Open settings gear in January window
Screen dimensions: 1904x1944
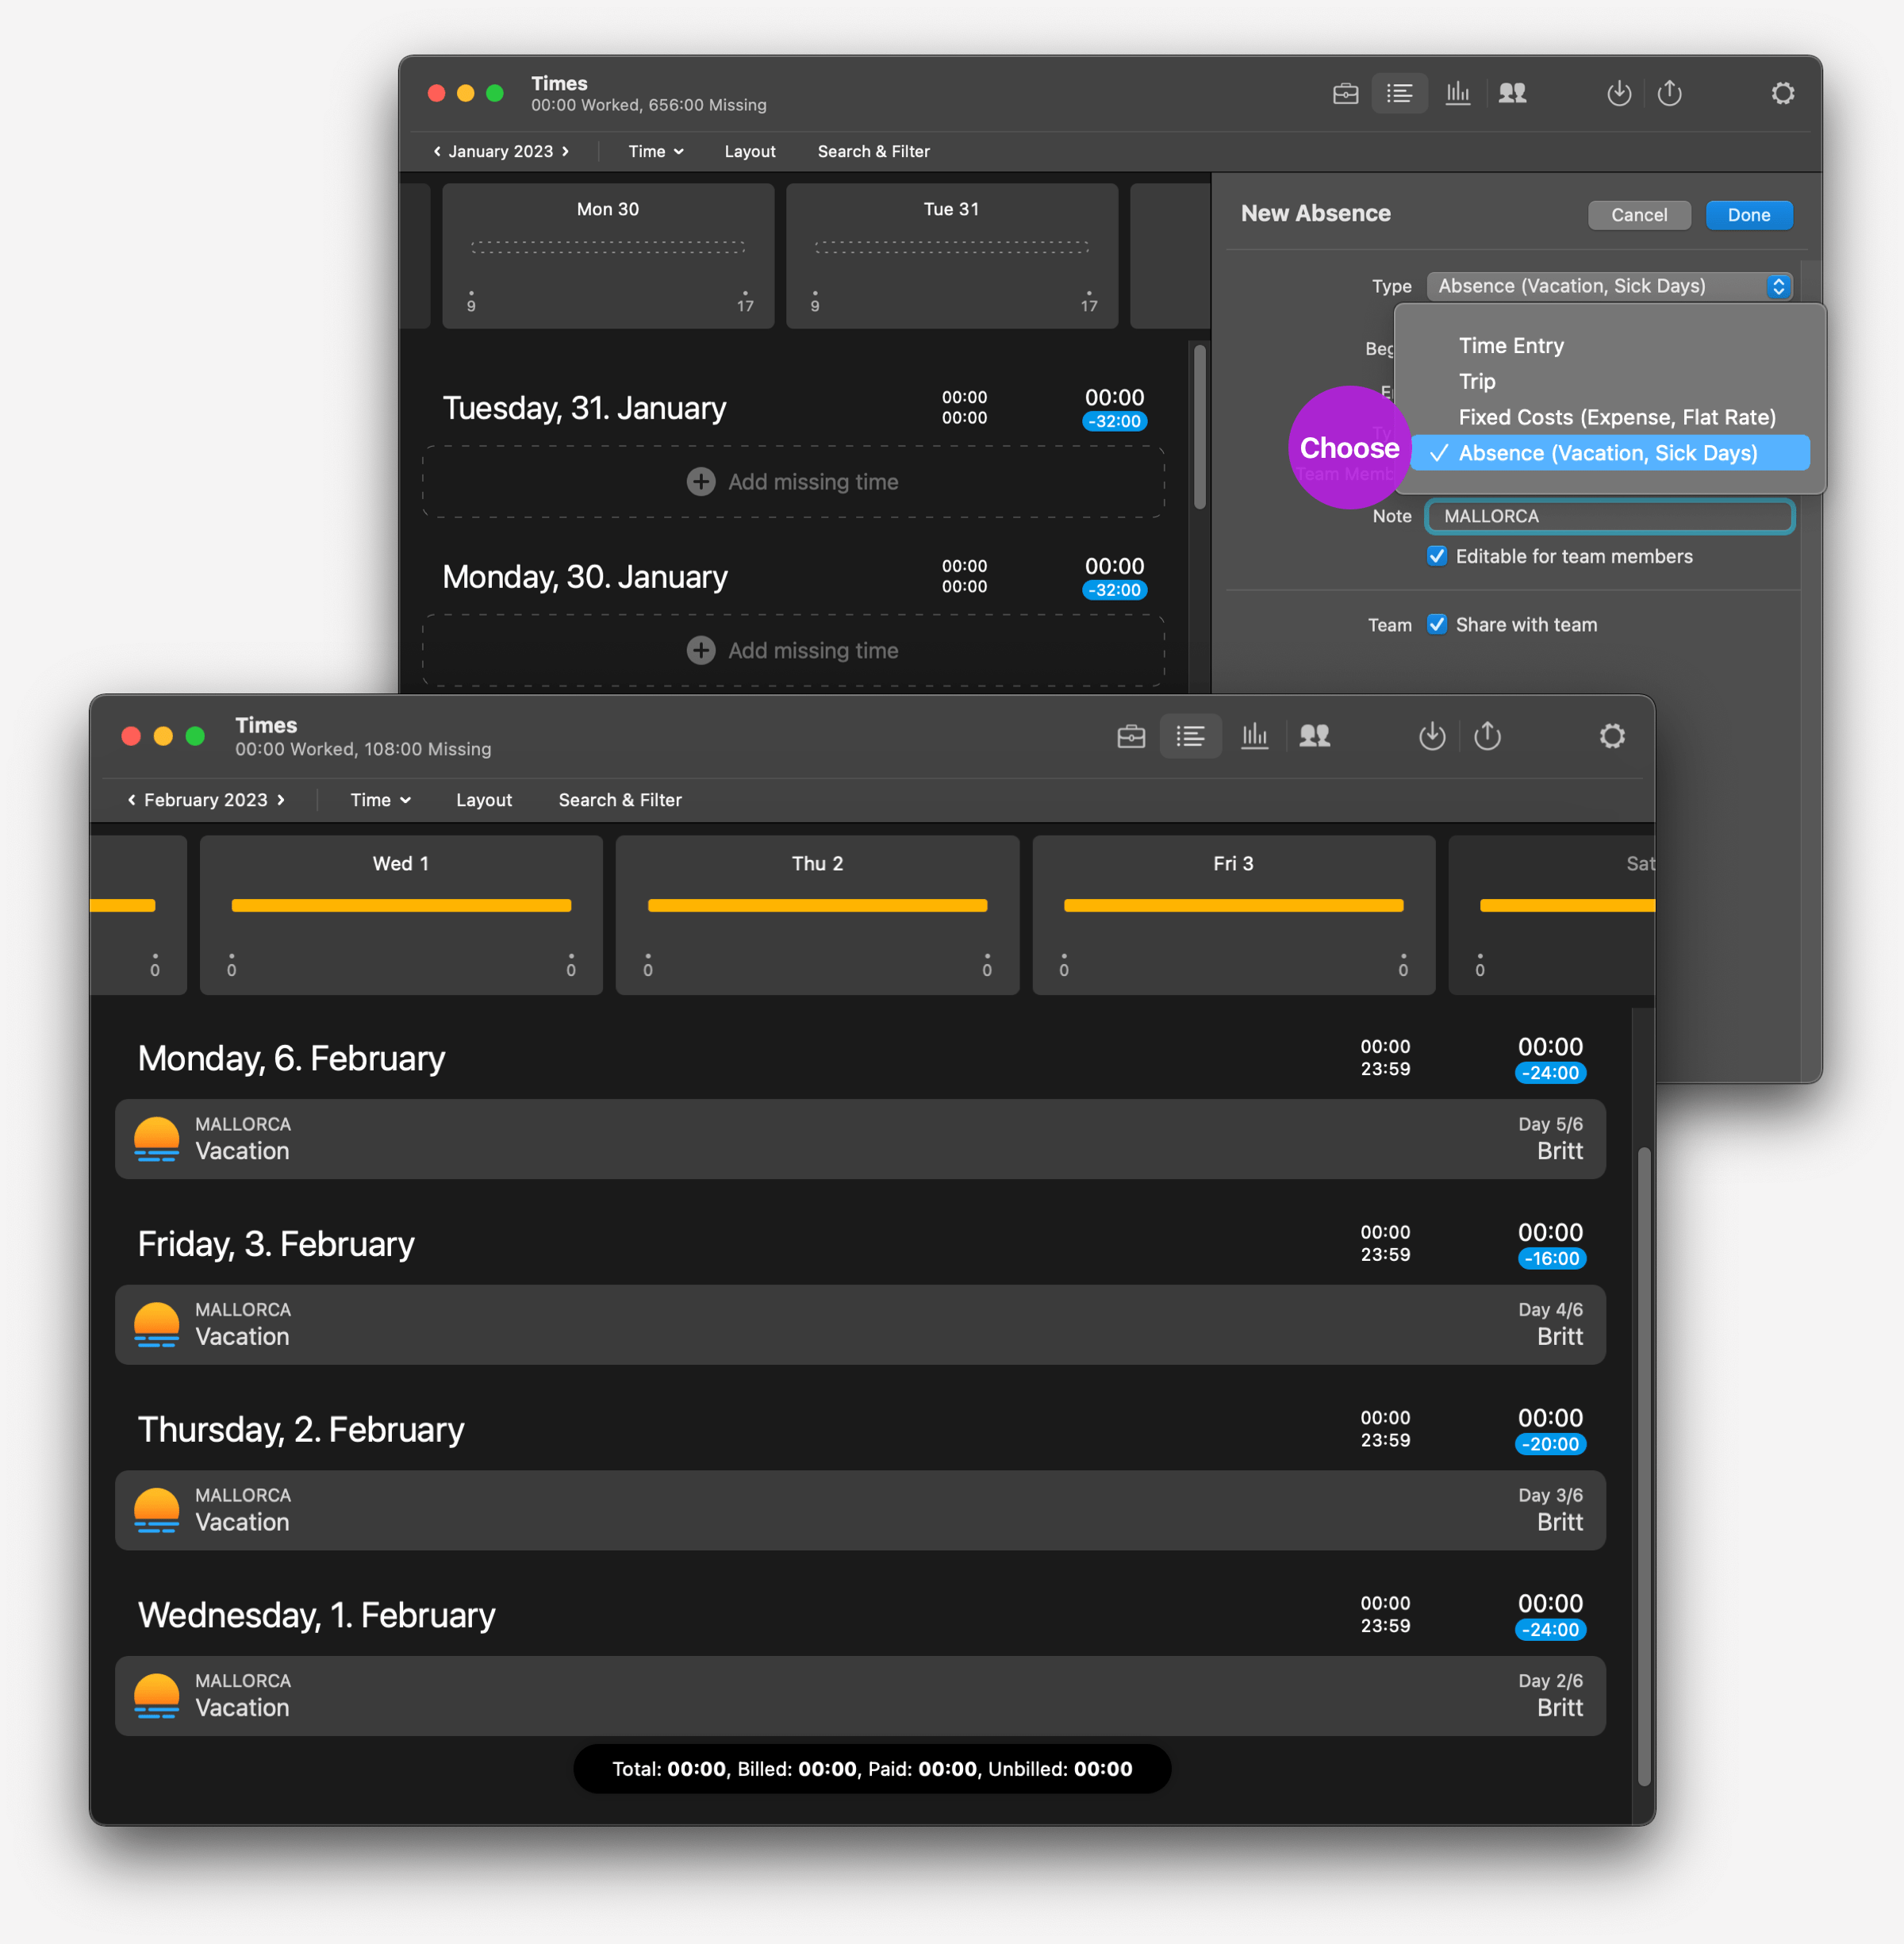click(x=1782, y=94)
